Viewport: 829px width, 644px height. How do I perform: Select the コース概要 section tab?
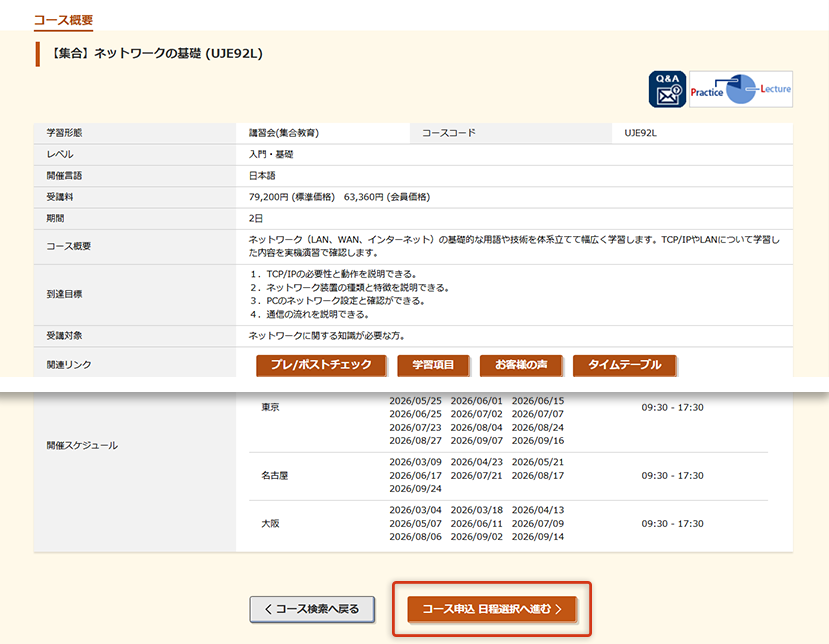click(x=63, y=19)
